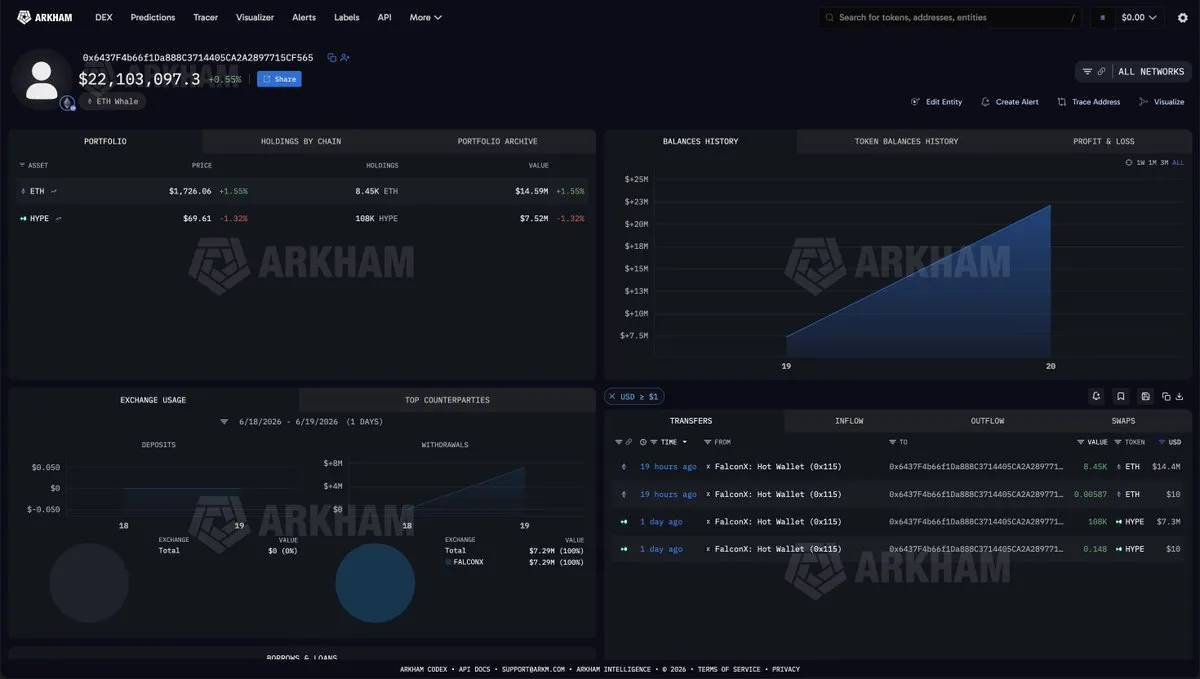Open the All Networks selector
The width and height of the screenshot is (1200, 679).
pyautogui.click(x=1133, y=72)
